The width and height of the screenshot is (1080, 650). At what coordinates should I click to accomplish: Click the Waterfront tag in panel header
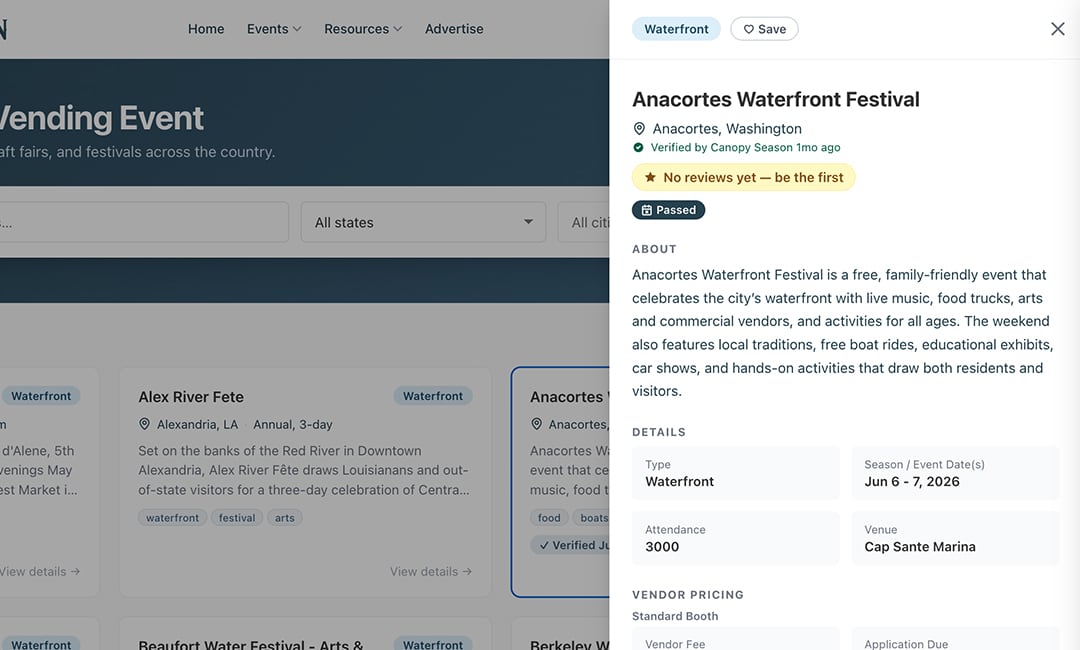point(676,29)
